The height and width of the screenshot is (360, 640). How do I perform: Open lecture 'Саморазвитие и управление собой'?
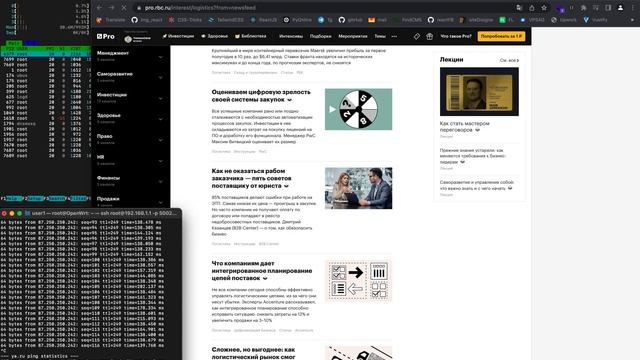[x=477, y=185]
